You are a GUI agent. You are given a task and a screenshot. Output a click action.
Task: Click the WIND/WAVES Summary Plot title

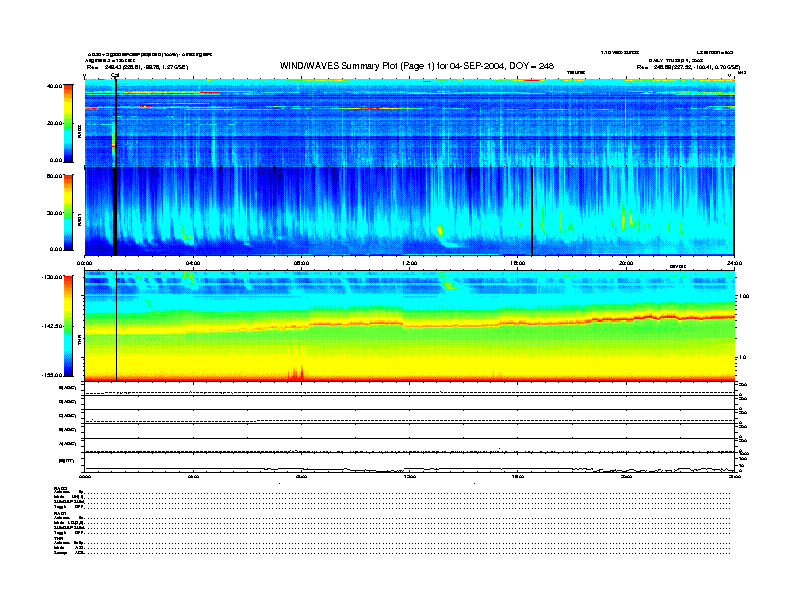coord(419,66)
